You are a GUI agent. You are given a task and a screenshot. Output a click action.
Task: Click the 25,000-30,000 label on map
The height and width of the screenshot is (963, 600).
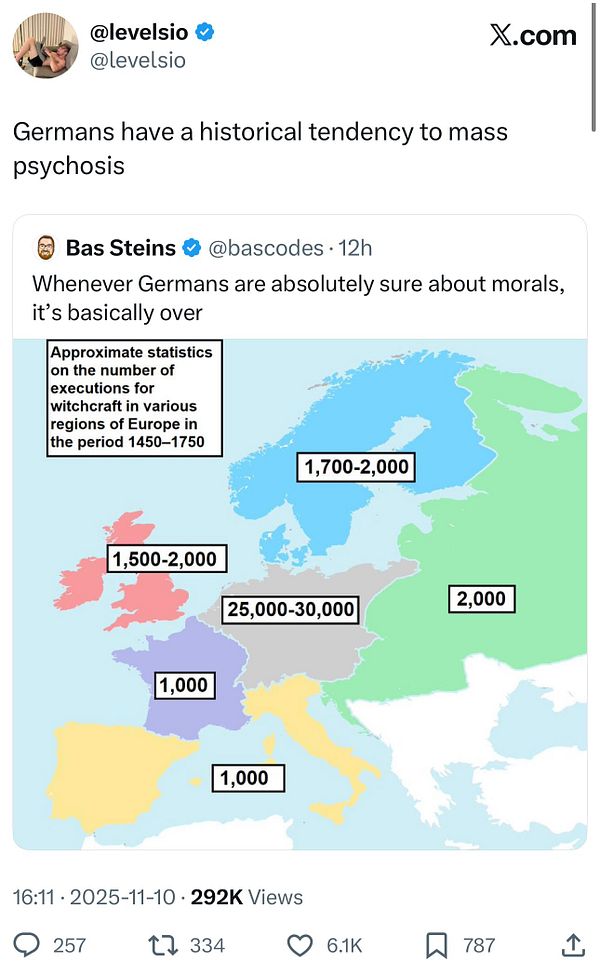[x=290, y=609]
